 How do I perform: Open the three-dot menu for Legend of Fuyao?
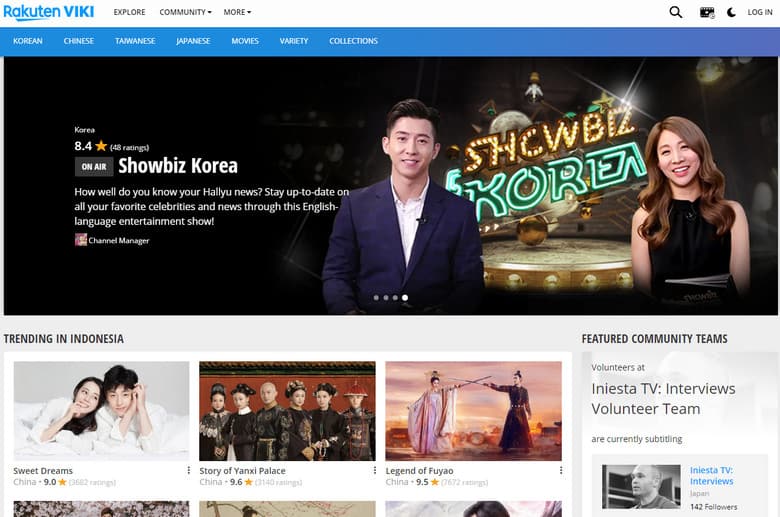561,470
